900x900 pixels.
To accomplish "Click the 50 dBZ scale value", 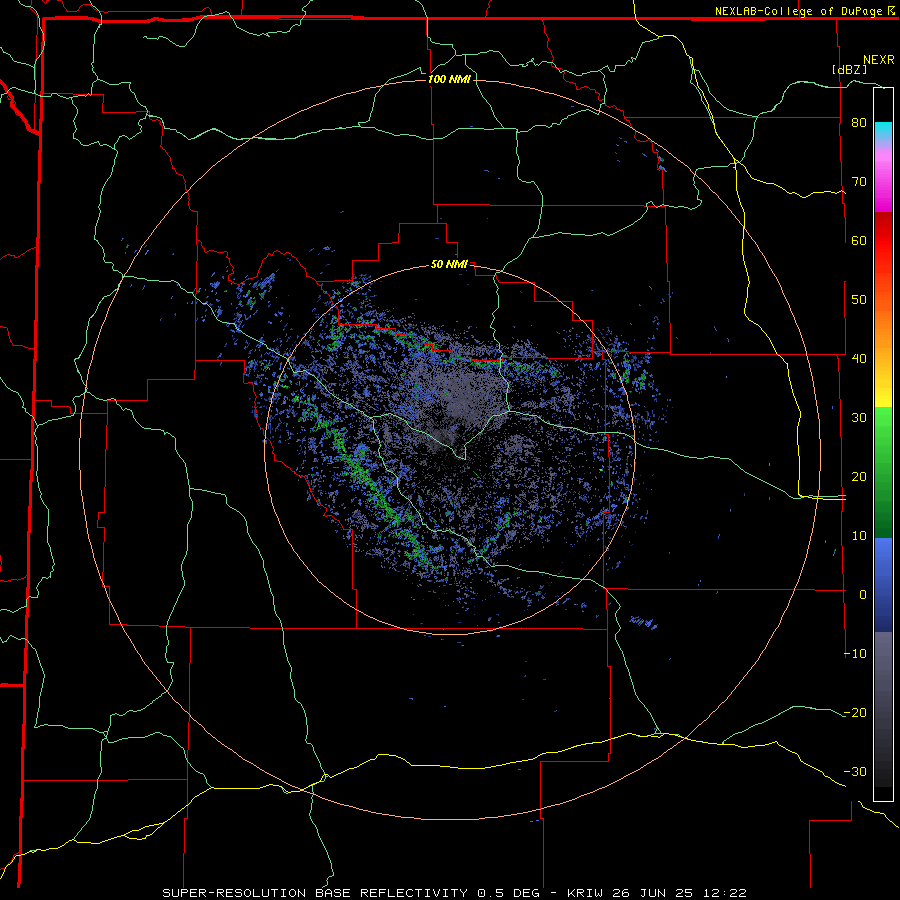I will click(x=859, y=300).
